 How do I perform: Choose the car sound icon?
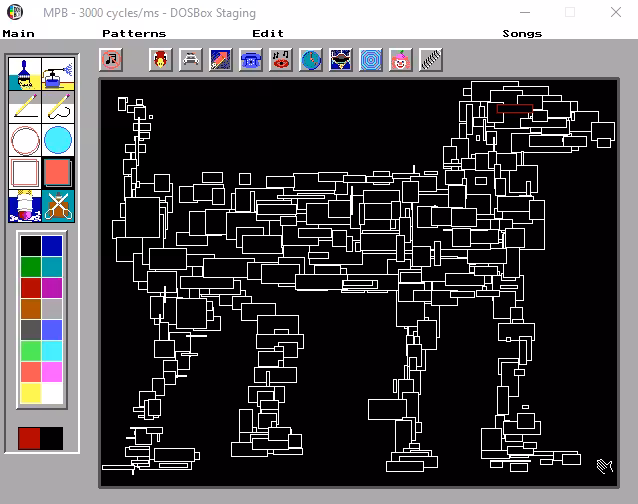(x=191, y=60)
